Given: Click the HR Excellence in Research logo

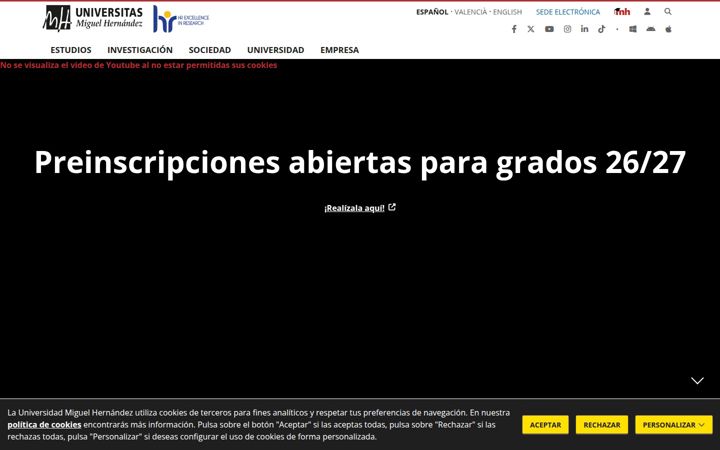Looking at the screenshot, I should (181, 19).
